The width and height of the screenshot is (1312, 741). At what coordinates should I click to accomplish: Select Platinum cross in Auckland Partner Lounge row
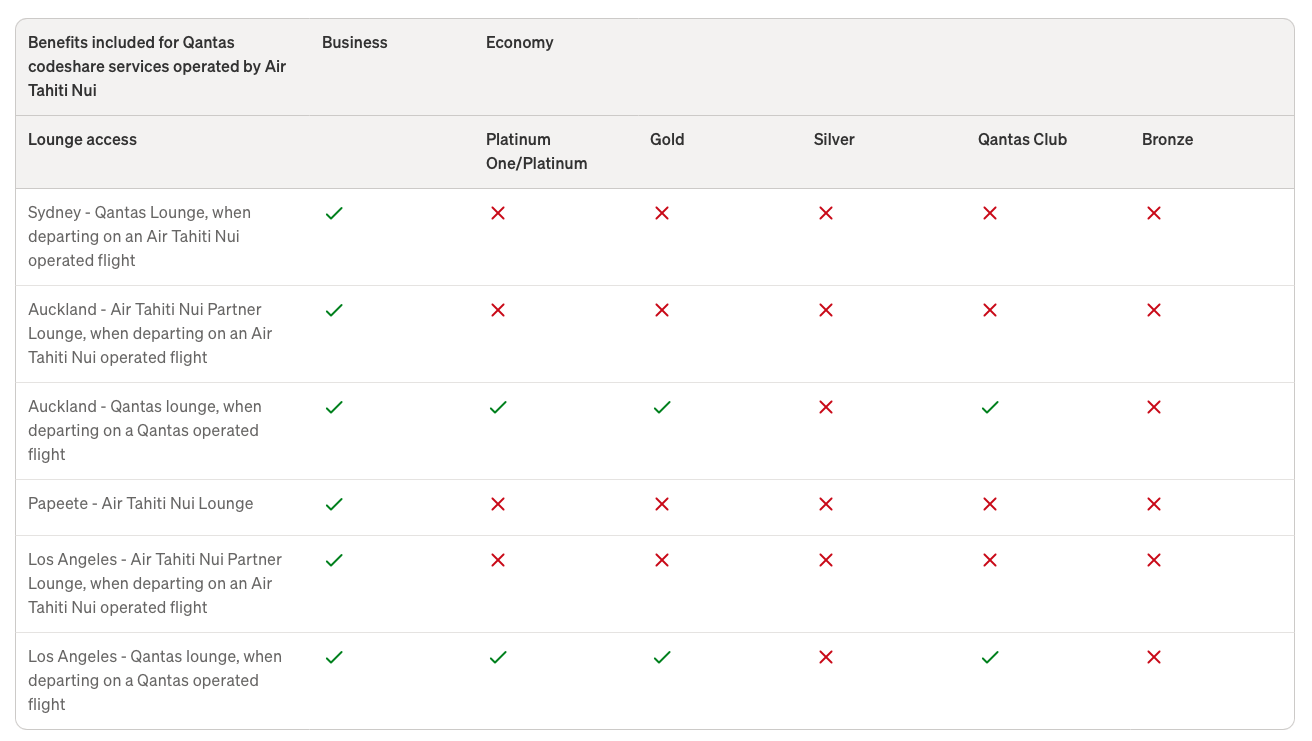[498, 310]
